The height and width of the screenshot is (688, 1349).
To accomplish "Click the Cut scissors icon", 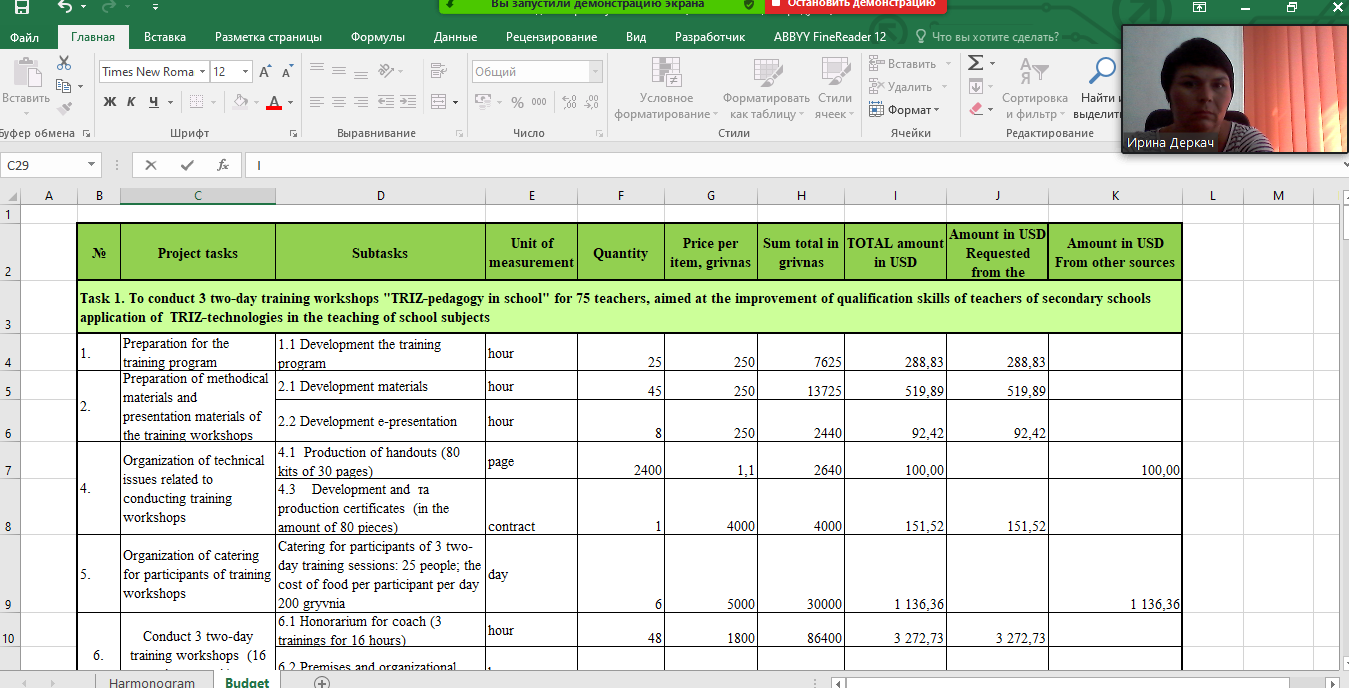I will tap(64, 63).
